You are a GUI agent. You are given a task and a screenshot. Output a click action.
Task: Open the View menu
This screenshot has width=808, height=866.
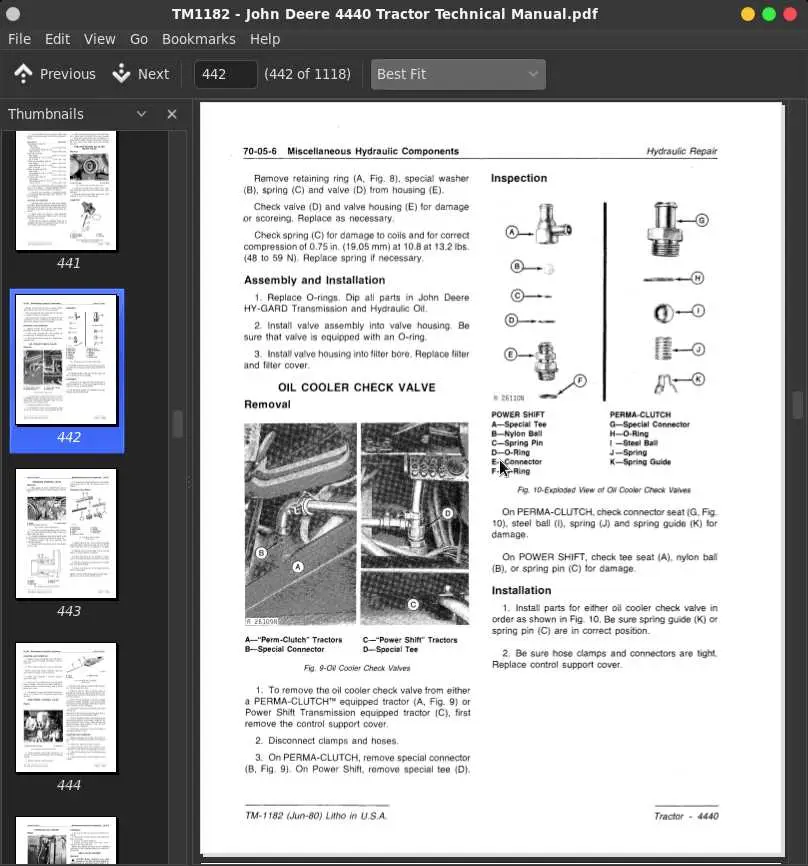pyautogui.click(x=99, y=39)
